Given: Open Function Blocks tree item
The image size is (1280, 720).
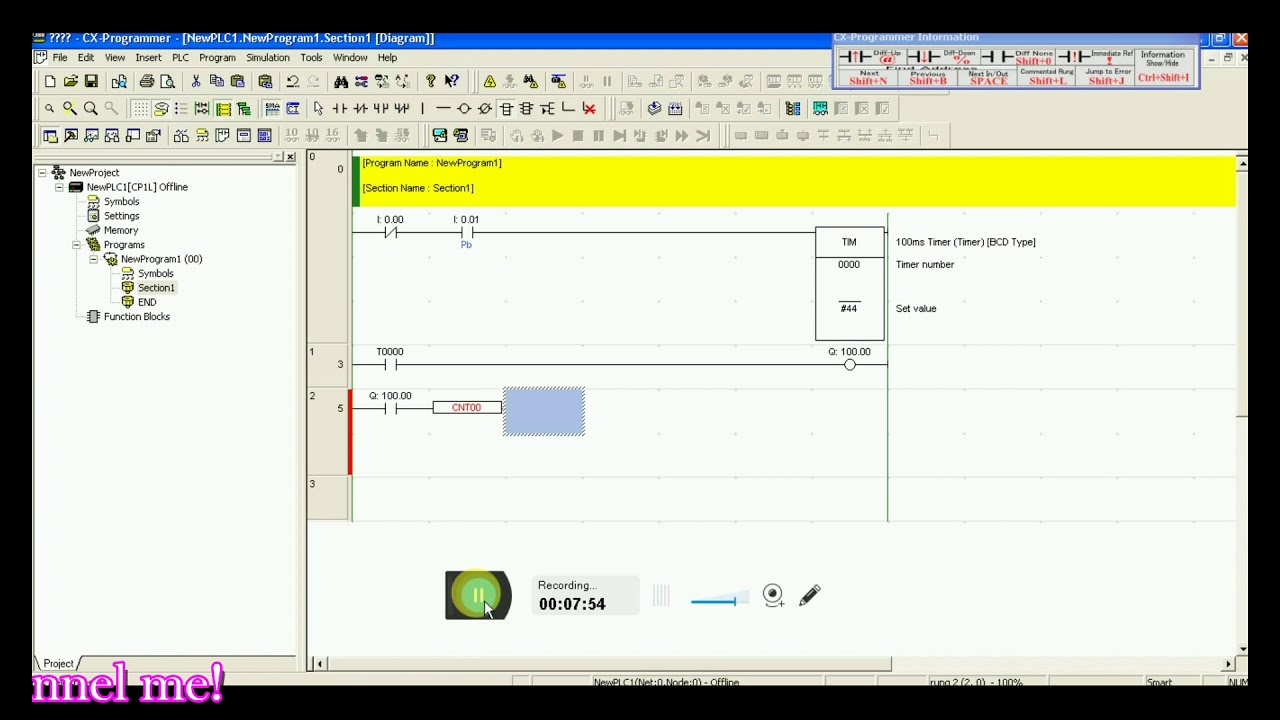Looking at the screenshot, I should point(137,317).
